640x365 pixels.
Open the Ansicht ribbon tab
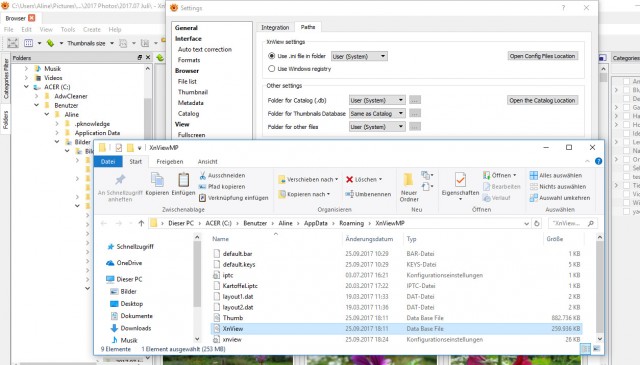(x=207, y=162)
